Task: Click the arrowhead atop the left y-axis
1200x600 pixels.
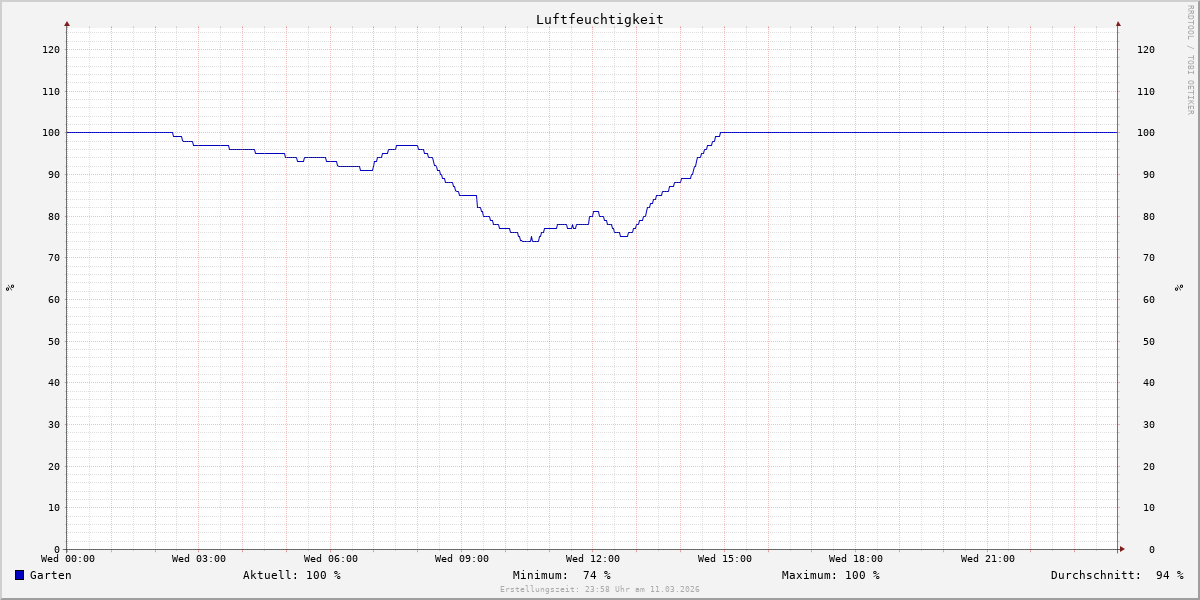Action: point(67,23)
